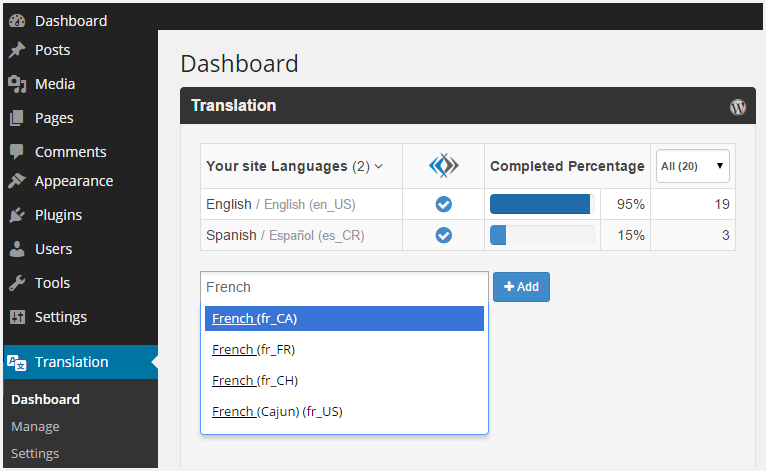This screenshot has width=766, height=471.
Task: Open the Tools menu
Action: pyautogui.click(x=52, y=283)
